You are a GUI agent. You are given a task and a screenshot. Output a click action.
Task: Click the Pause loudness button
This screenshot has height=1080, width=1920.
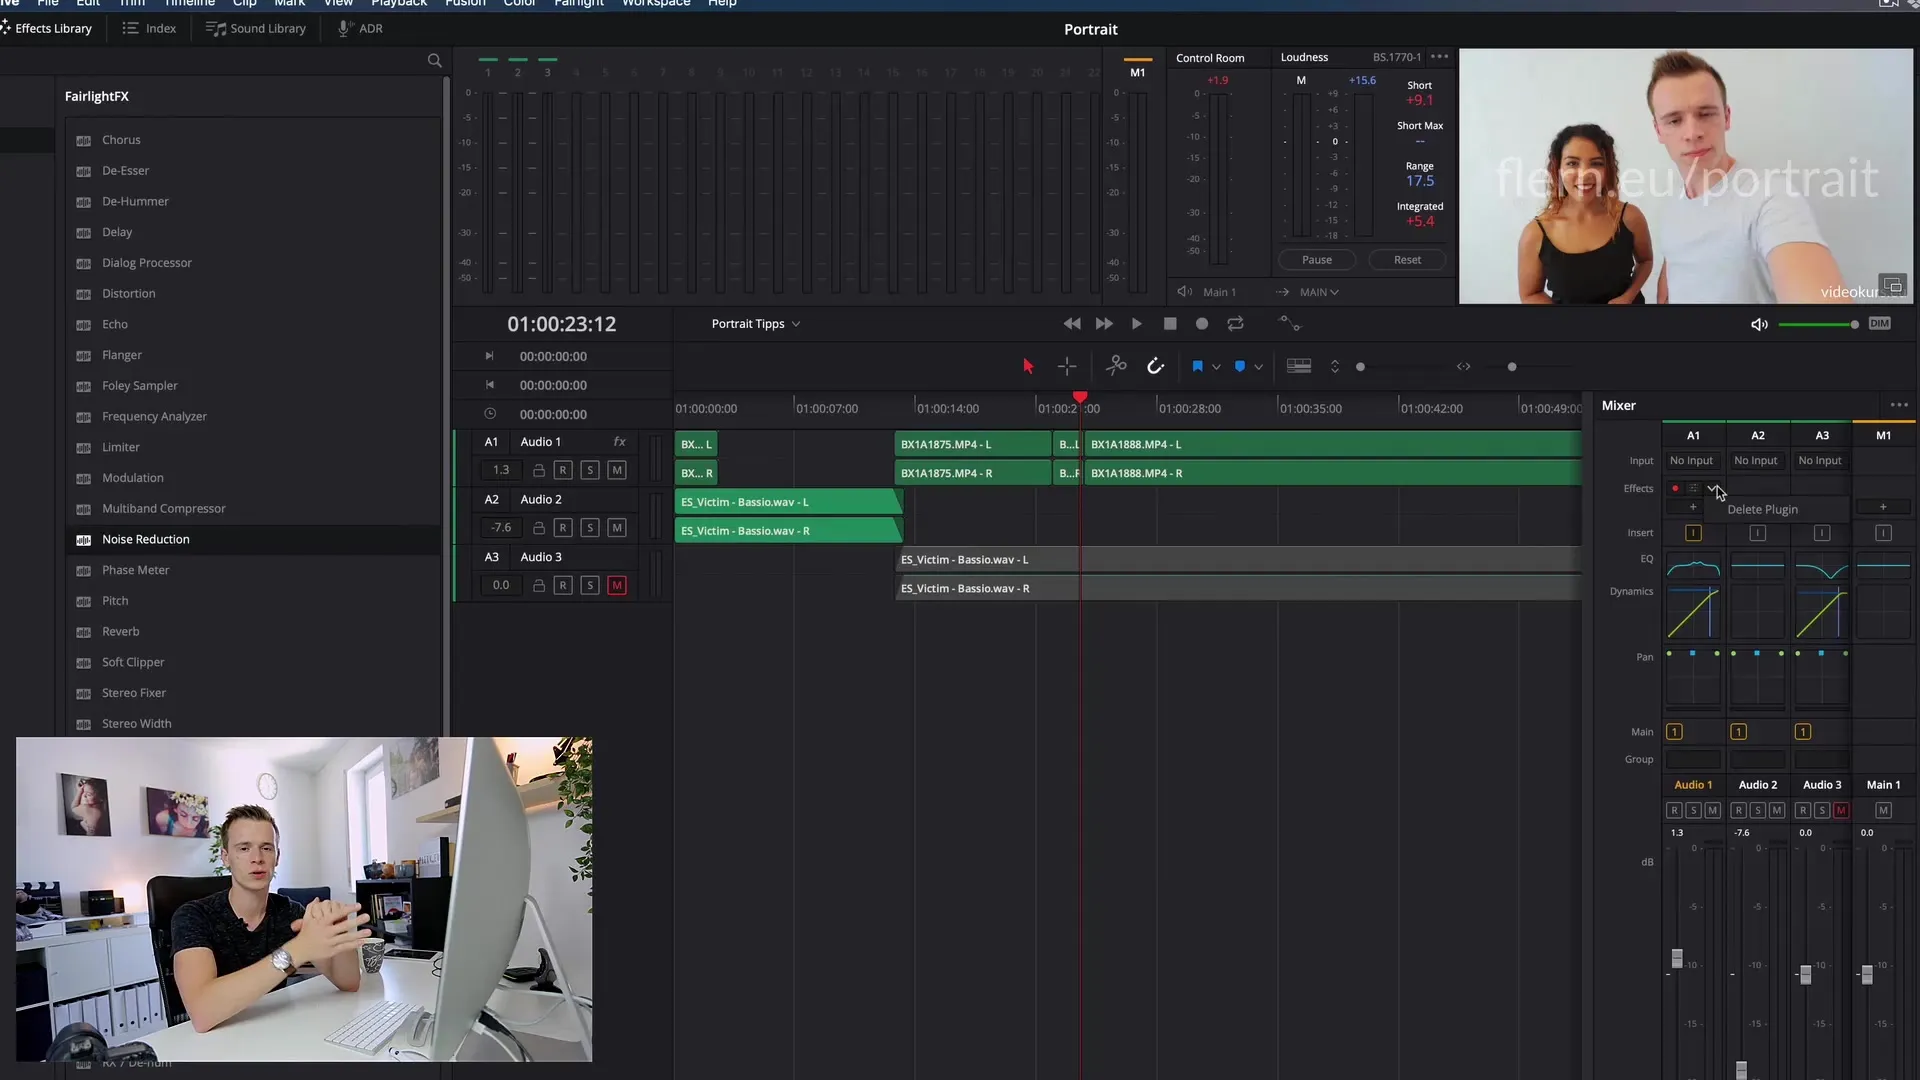click(1317, 259)
